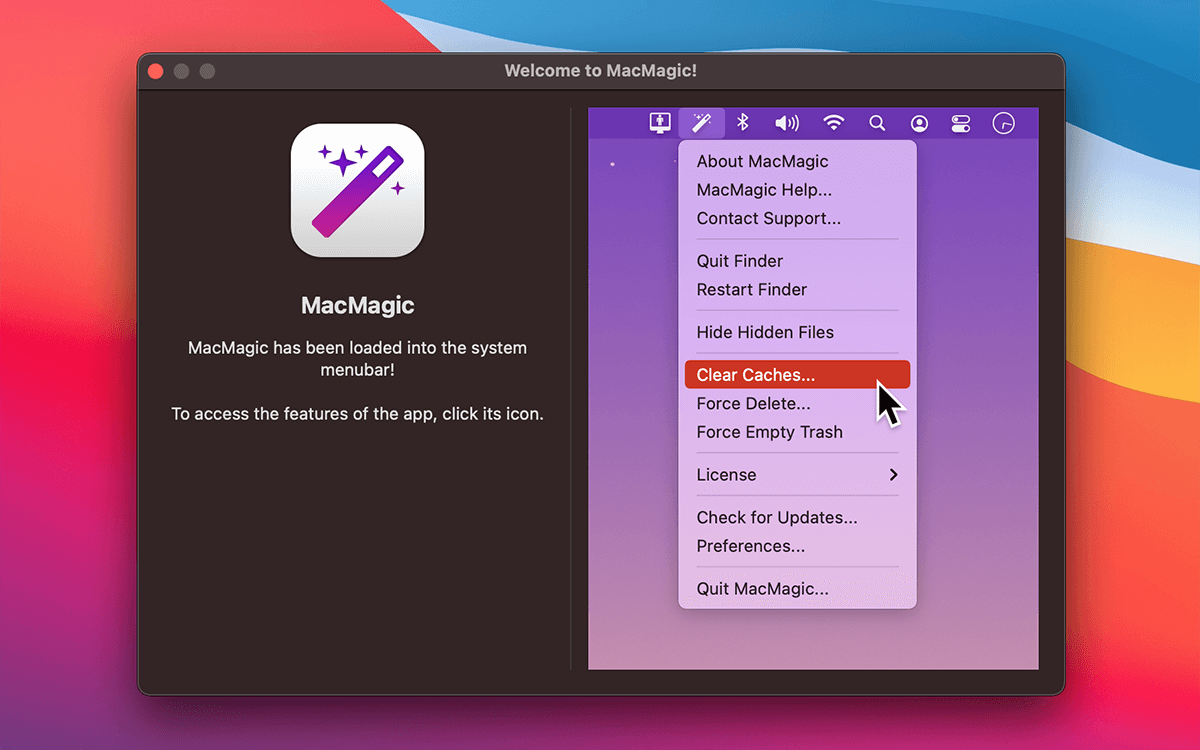1200x750 pixels.
Task: Click the "MacMagic" heading text
Action: (358, 305)
